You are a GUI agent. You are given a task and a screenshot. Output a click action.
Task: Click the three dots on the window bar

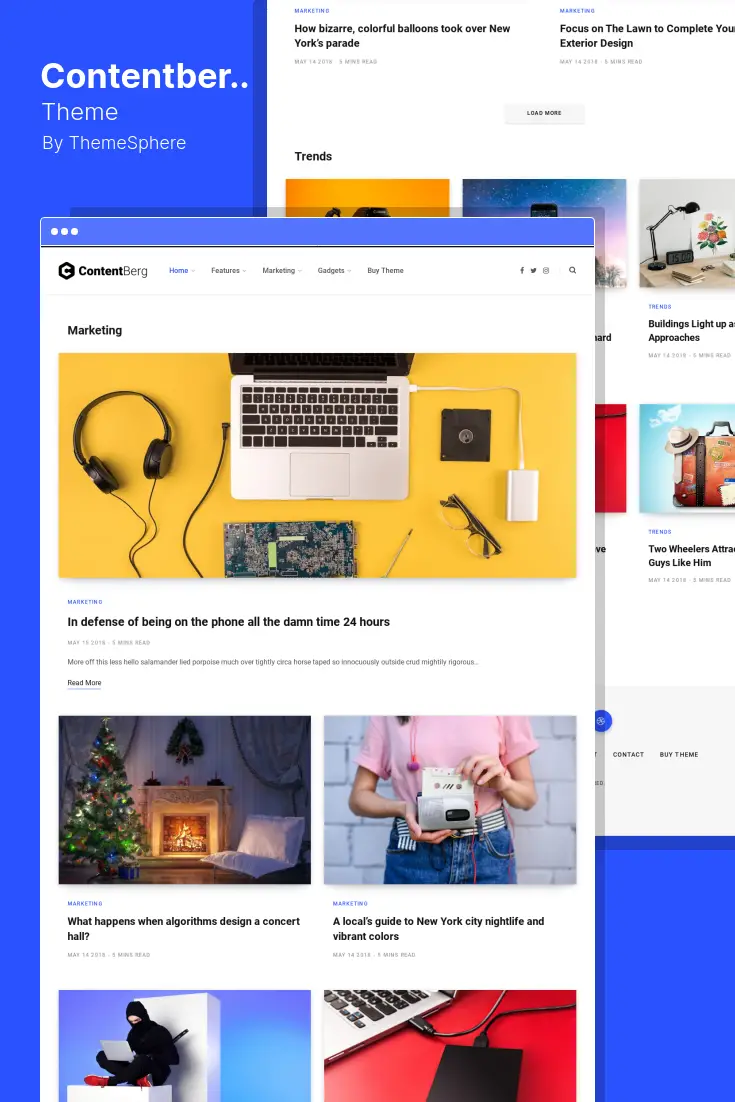(x=65, y=231)
